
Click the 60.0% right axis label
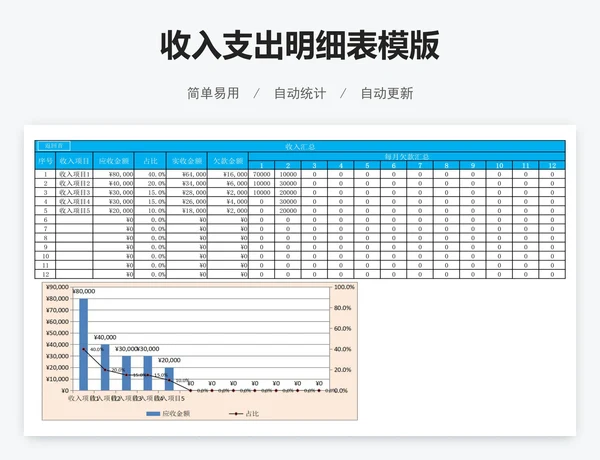click(342, 328)
